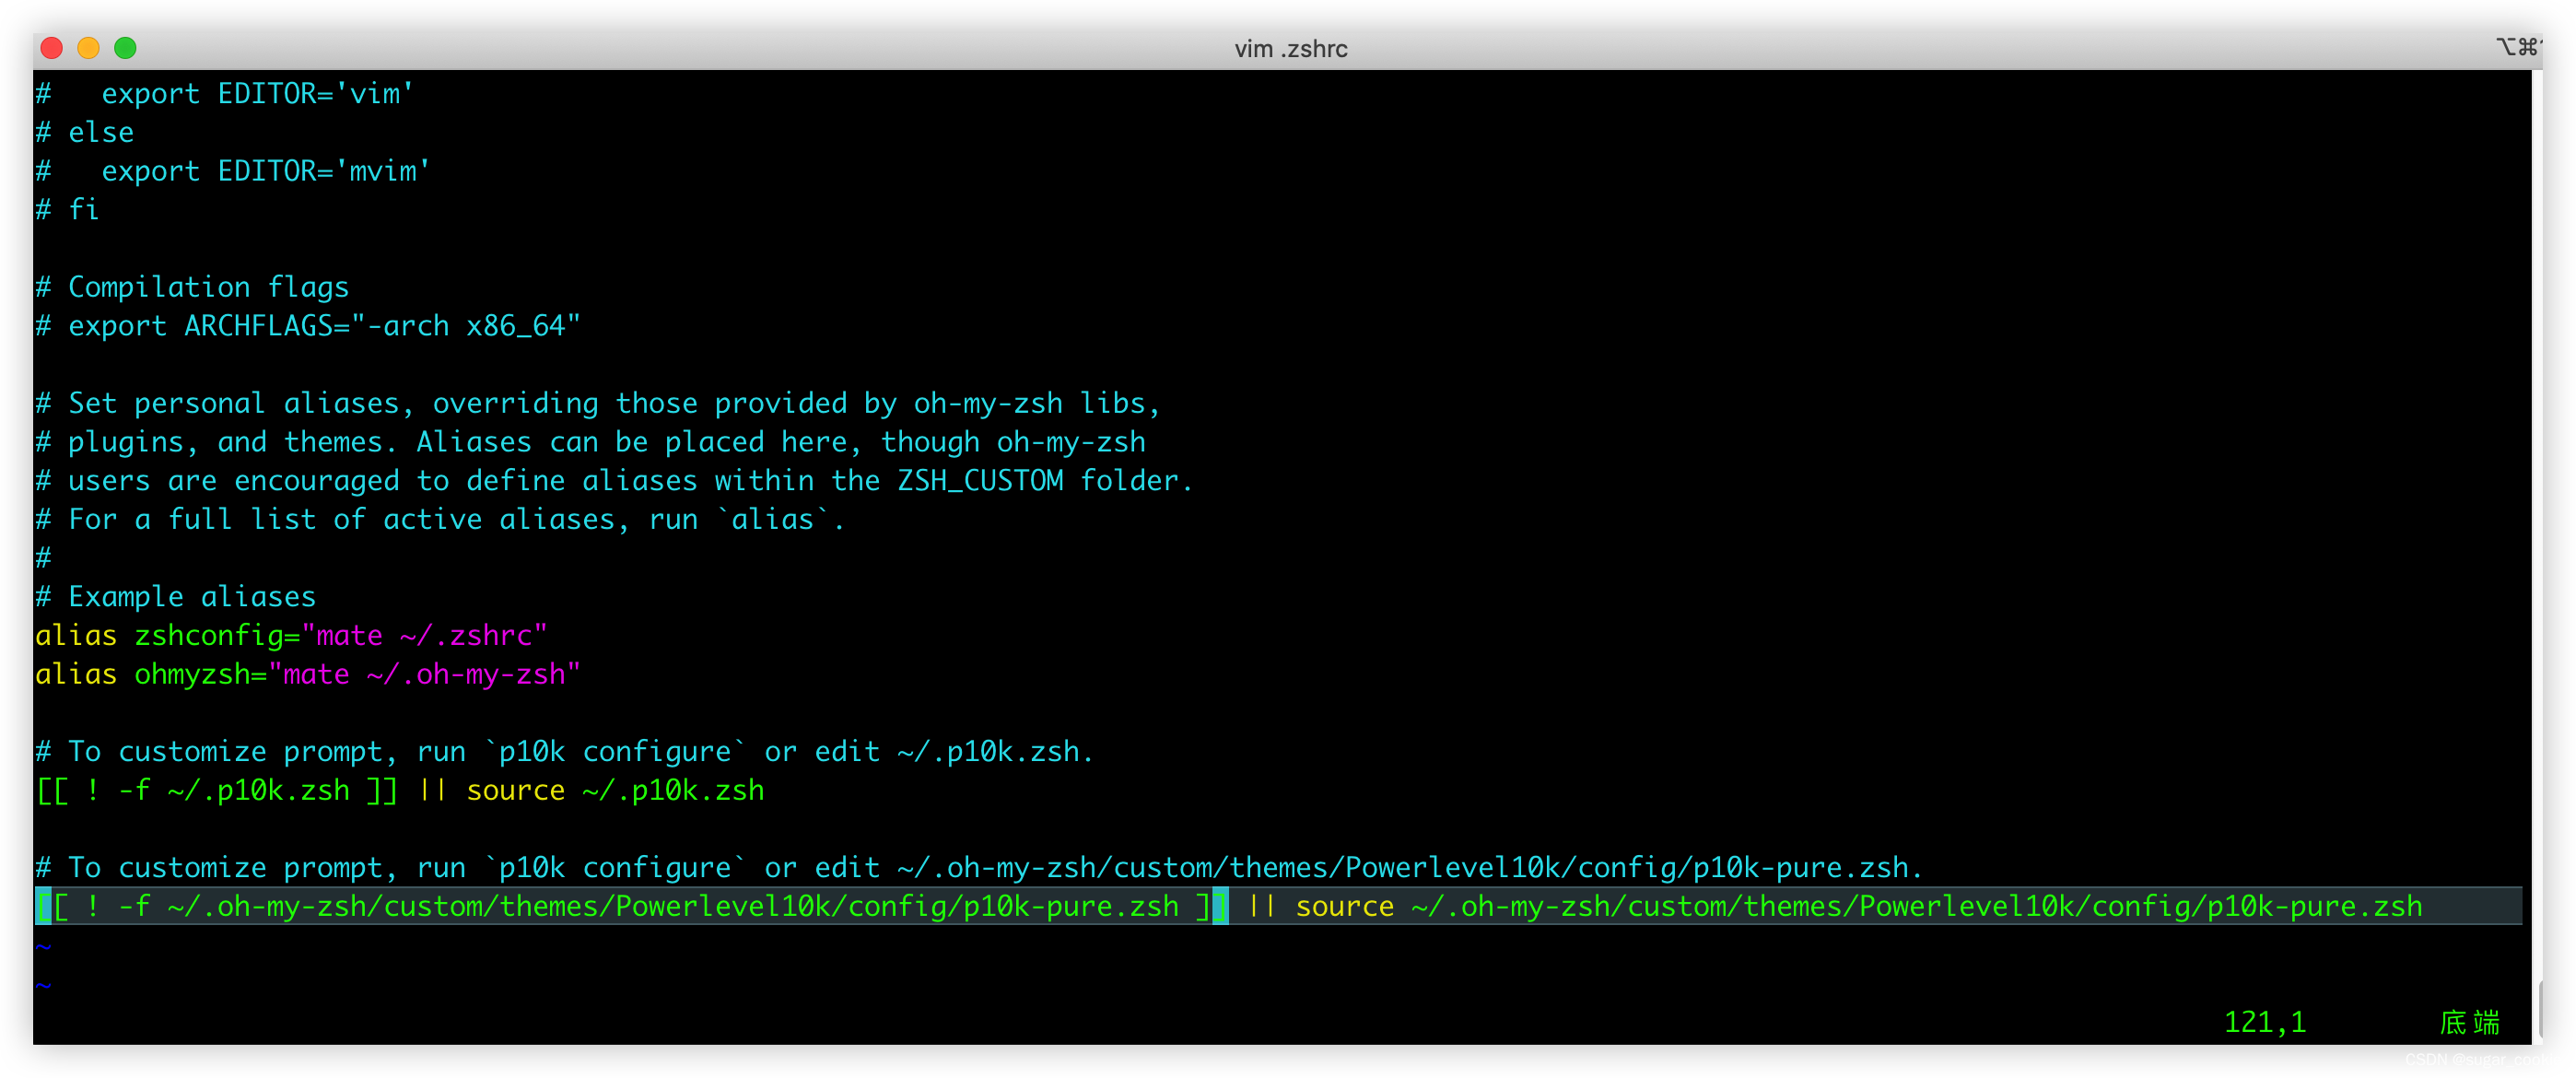Click the comment mentioning ~/.p10k.zsh
2576x1078 pixels.
click(x=565, y=752)
